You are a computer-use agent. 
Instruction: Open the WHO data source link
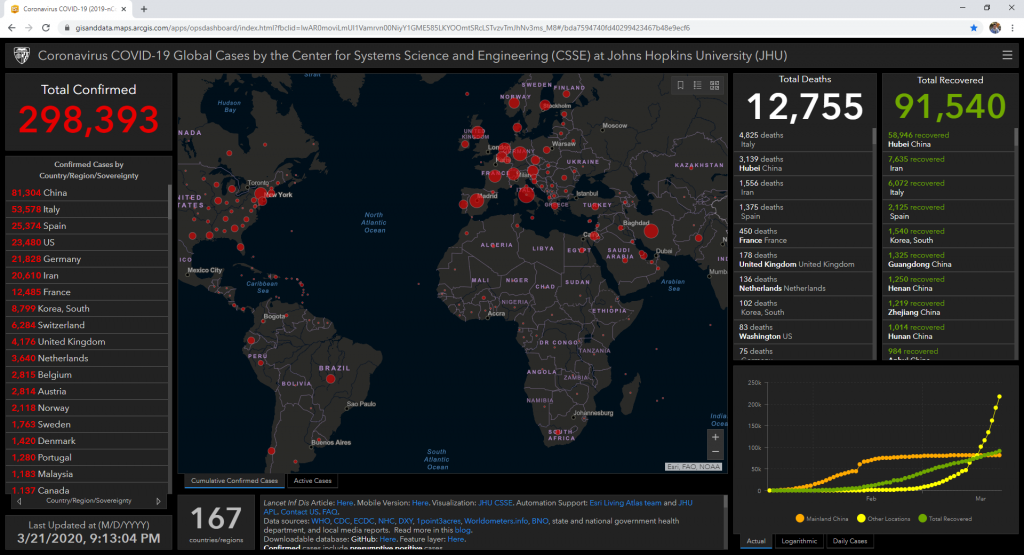pos(321,521)
